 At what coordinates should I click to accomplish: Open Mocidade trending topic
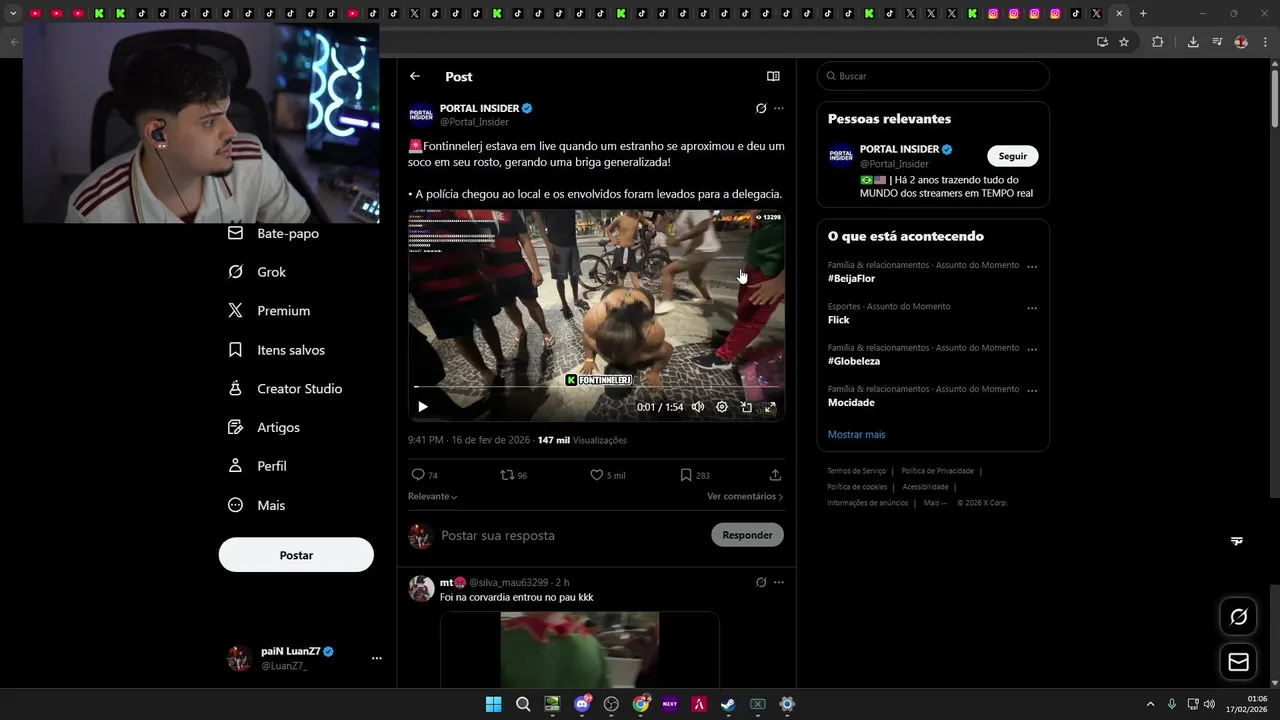tap(851, 403)
